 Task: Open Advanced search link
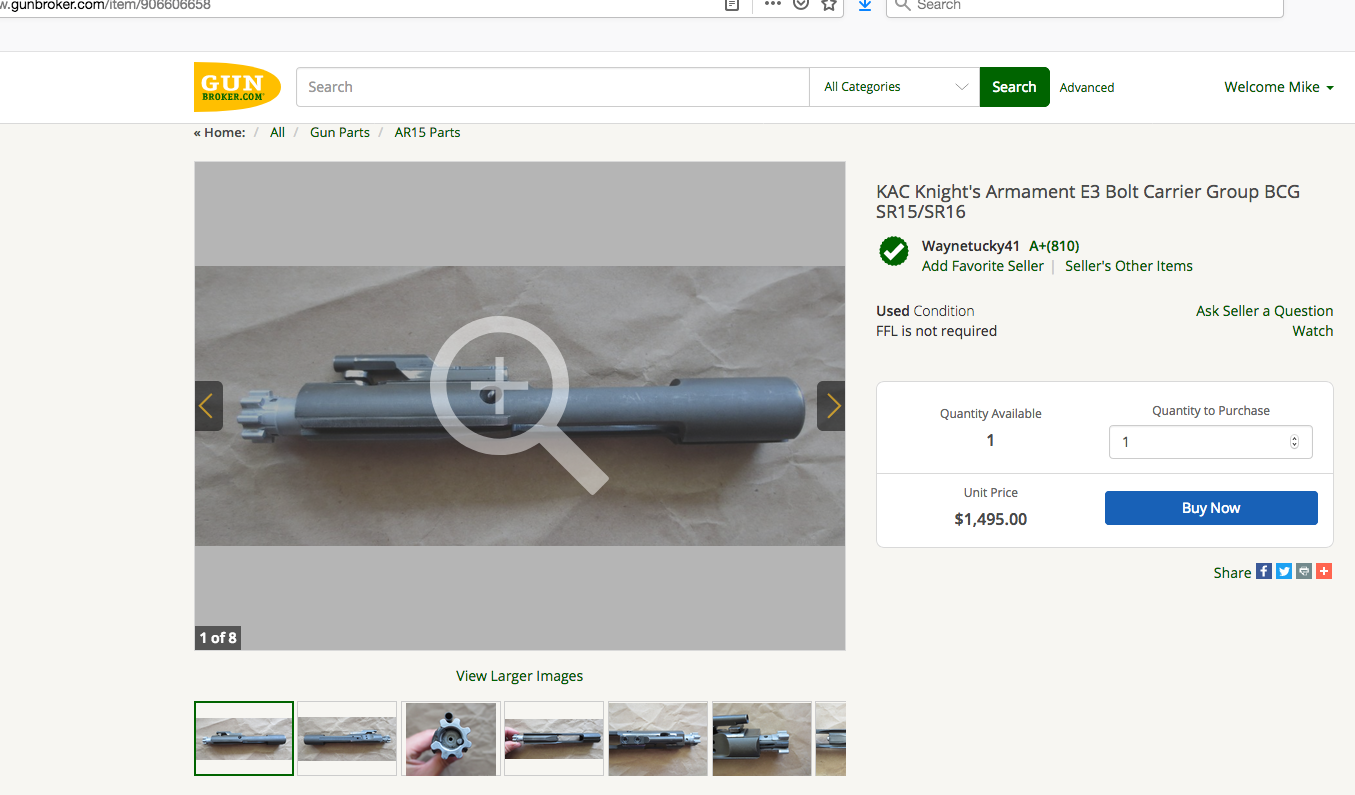point(1087,88)
